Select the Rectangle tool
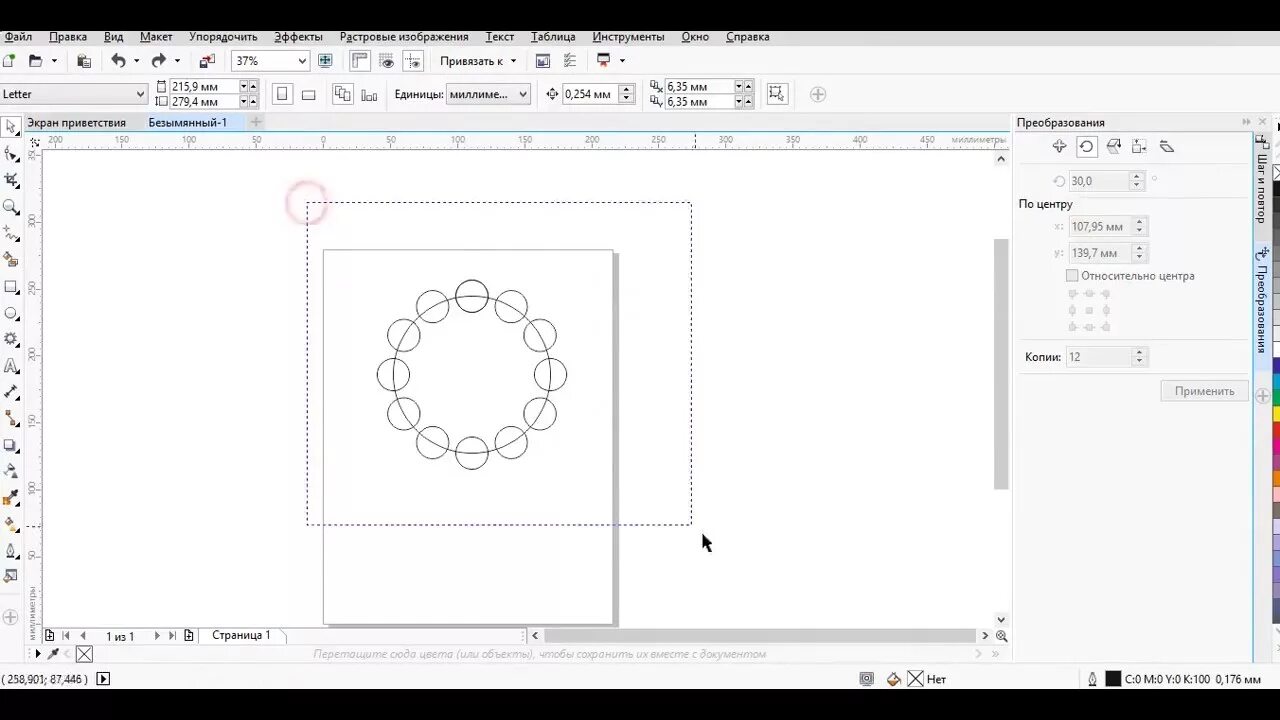 pos(11,287)
